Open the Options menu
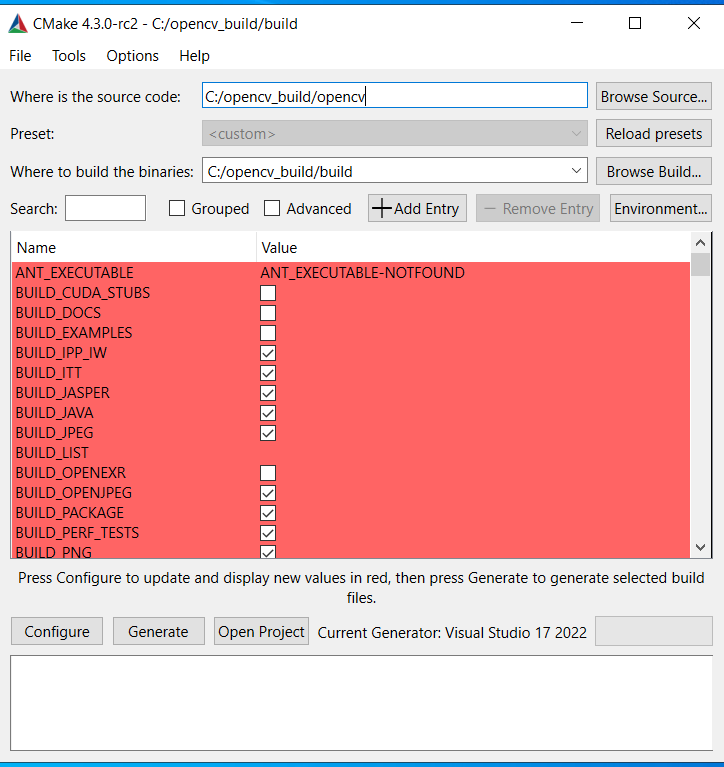 pos(132,56)
